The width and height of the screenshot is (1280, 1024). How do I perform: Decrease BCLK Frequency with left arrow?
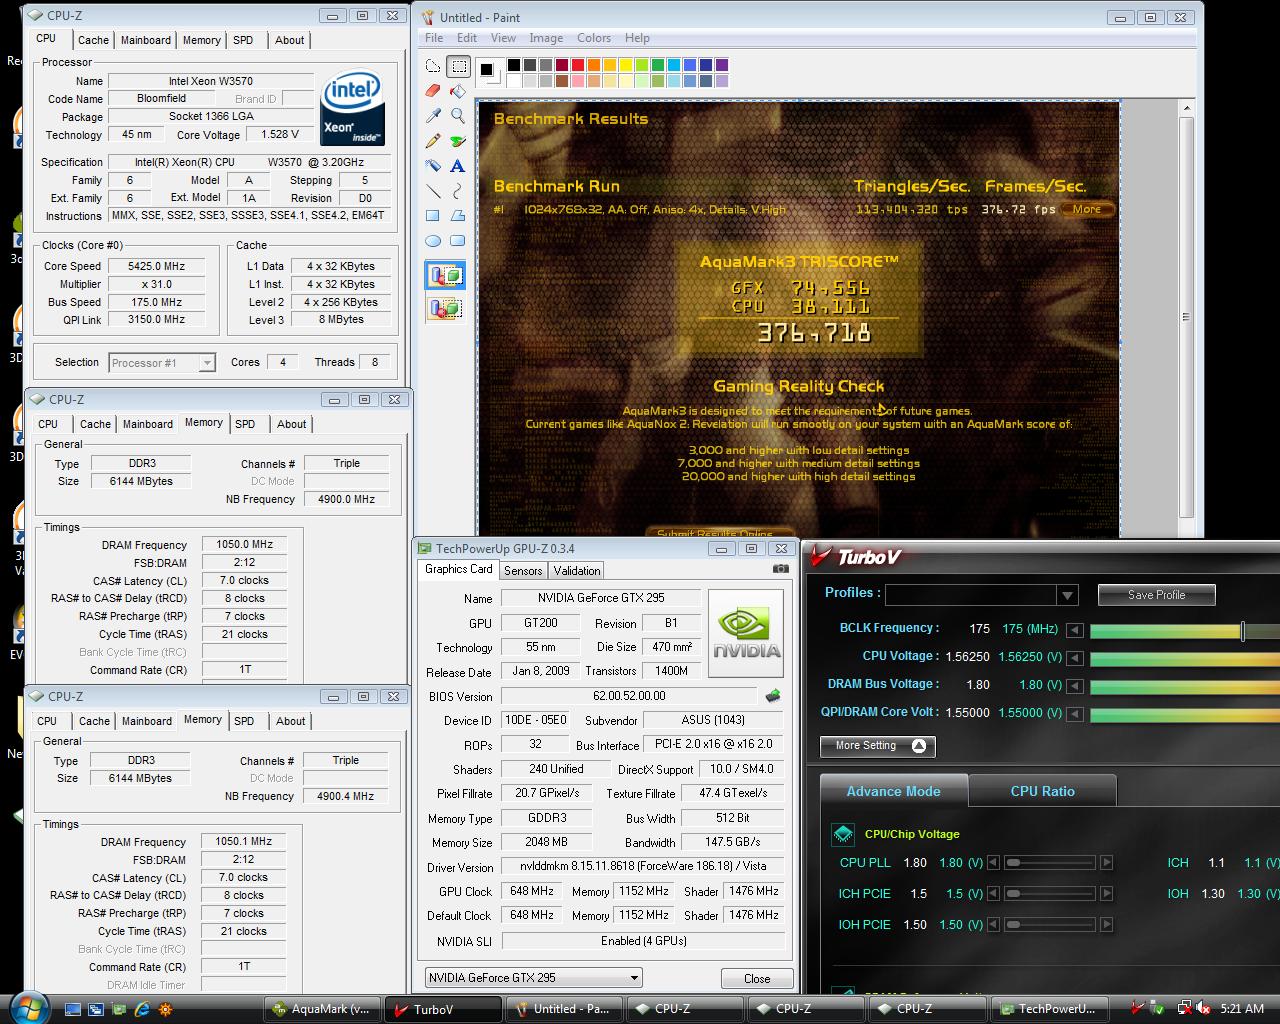tap(1074, 630)
